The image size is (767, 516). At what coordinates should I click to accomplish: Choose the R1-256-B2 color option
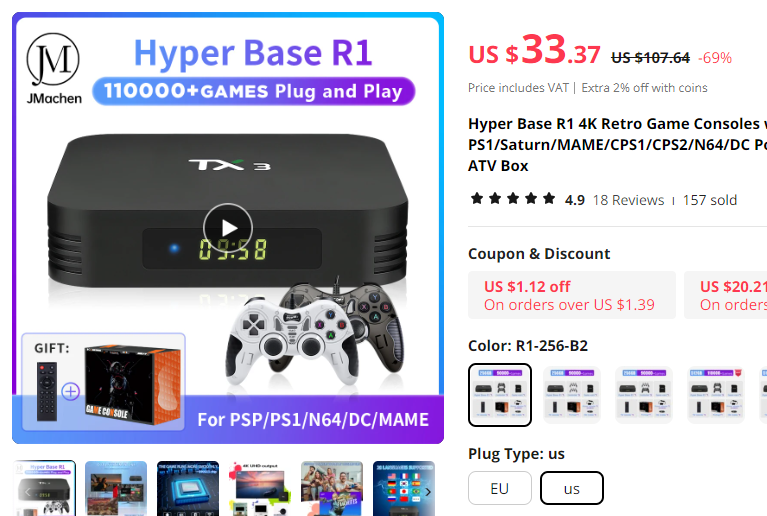point(499,395)
